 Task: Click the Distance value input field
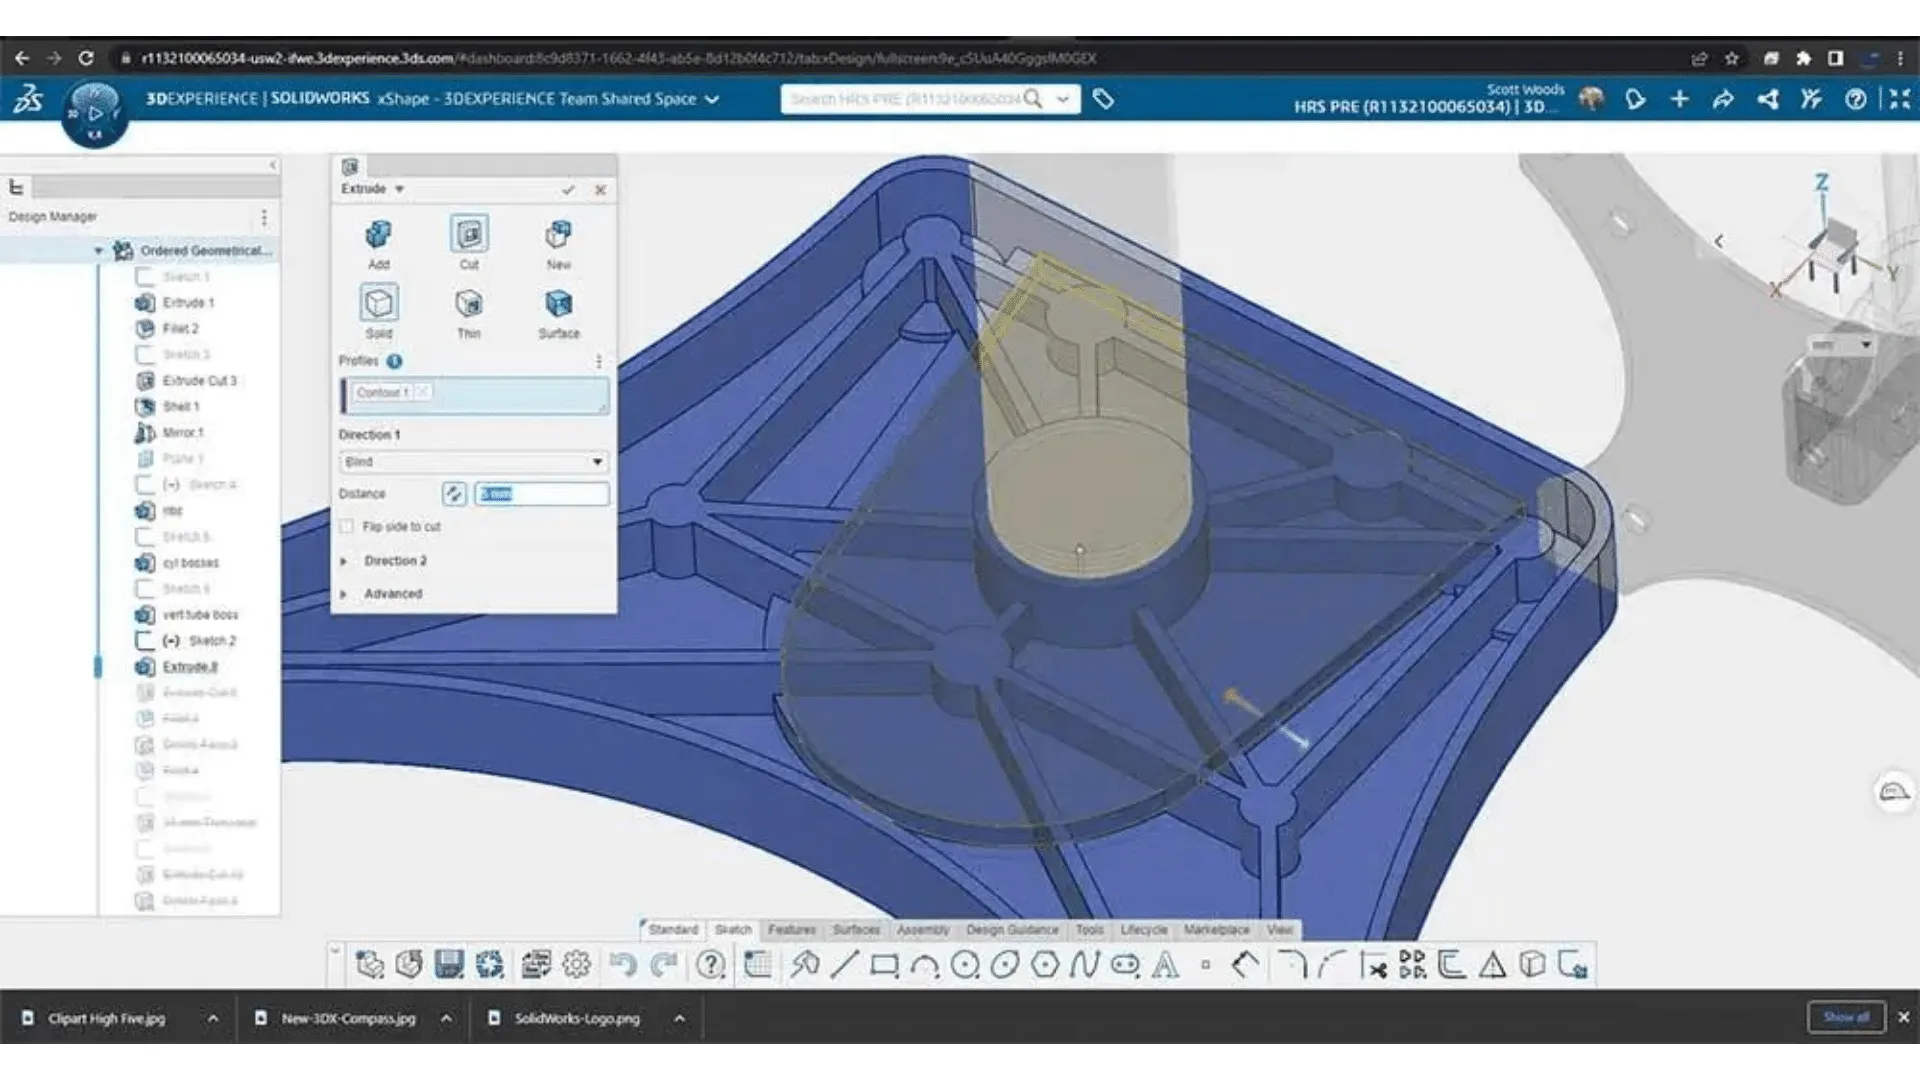coord(541,493)
